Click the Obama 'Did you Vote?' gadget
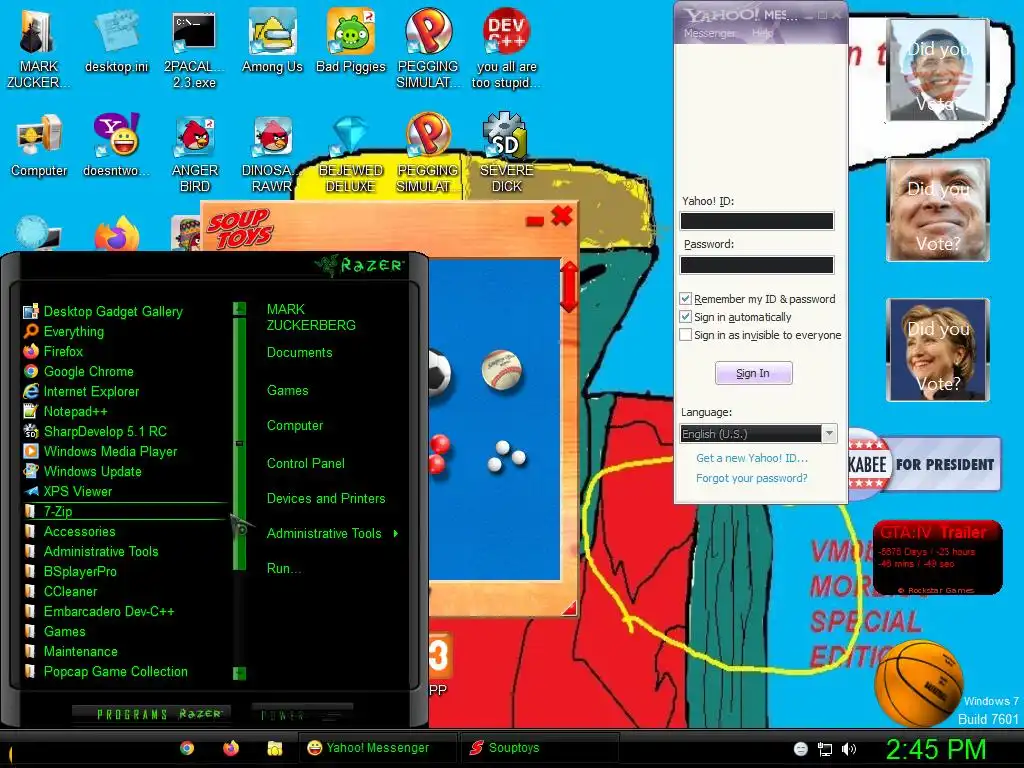 (937, 71)
